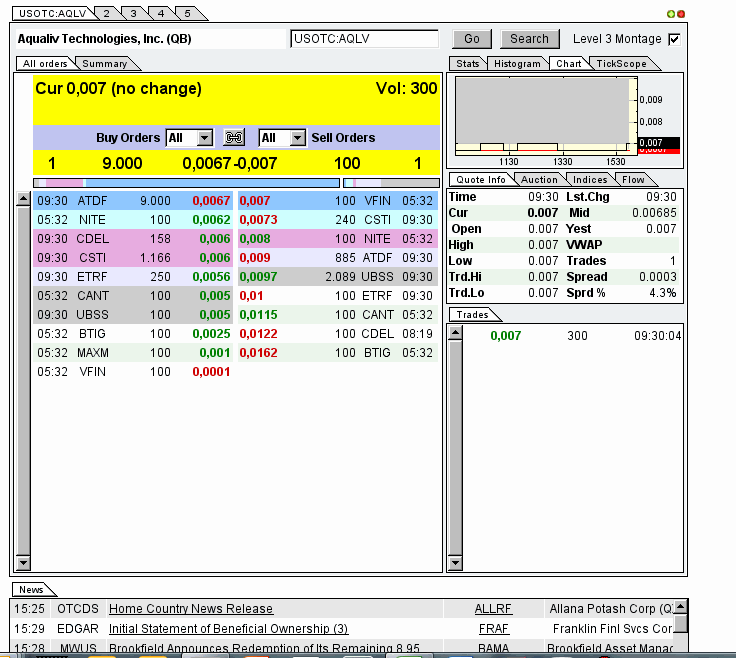
Task: Click the Trades panel scroll up arrow
Action: coord(455,333)
